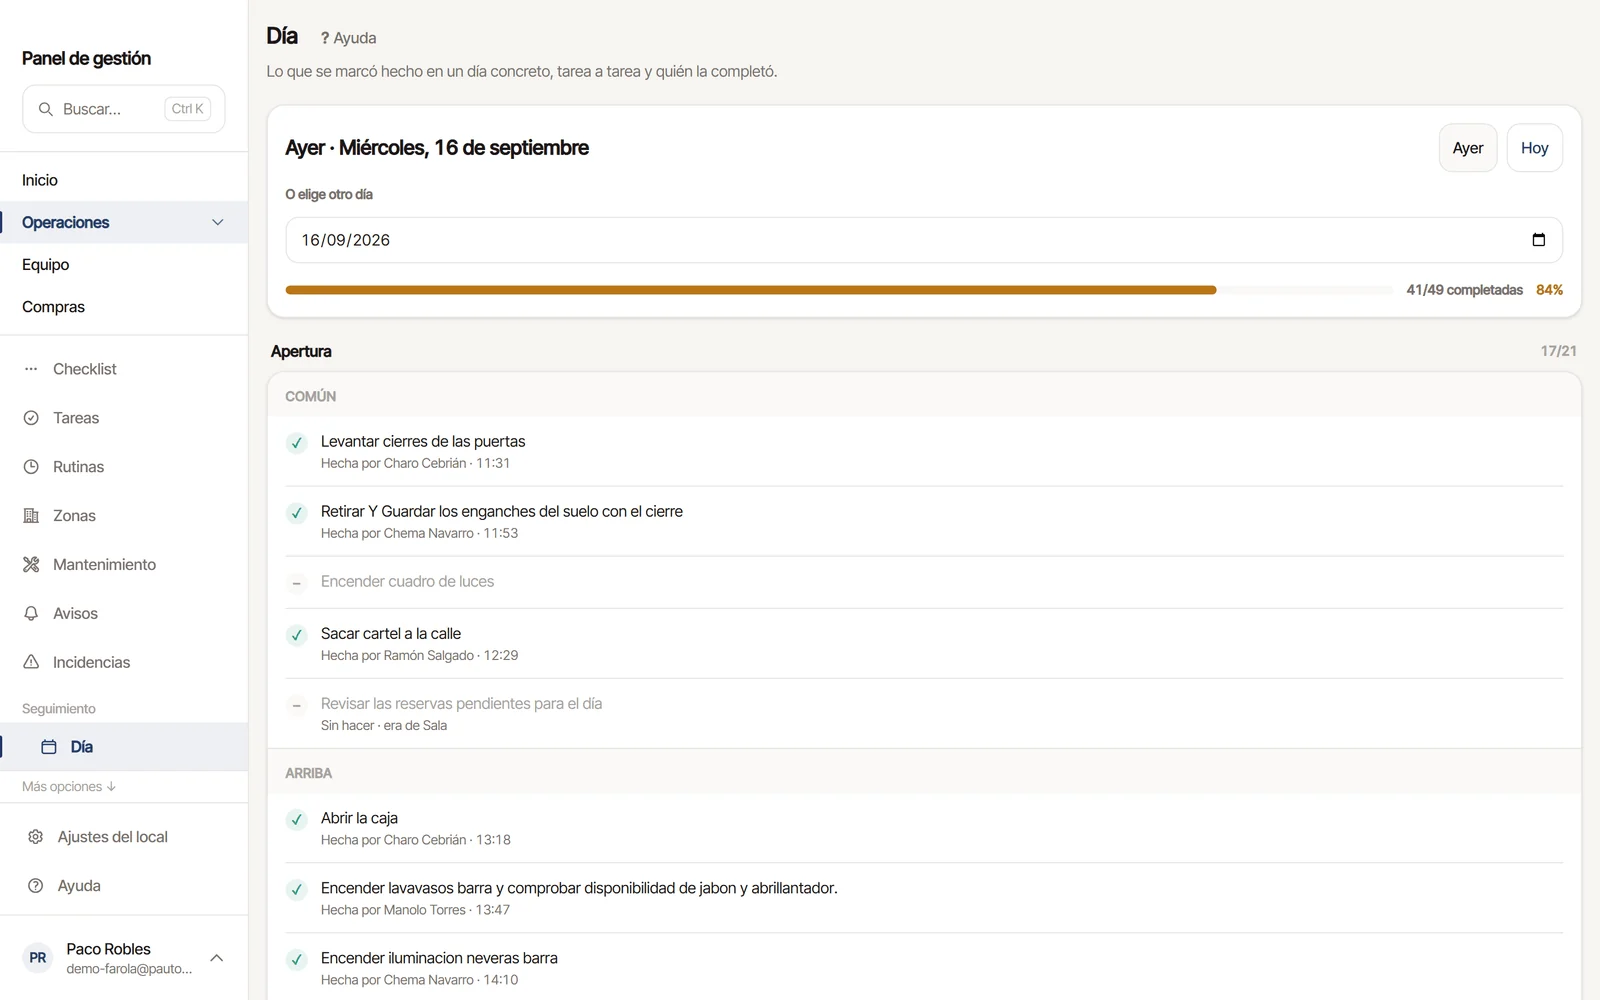Click the Ctrl K shortcut badge
1600x1000 pixels.
pos(188,109)
